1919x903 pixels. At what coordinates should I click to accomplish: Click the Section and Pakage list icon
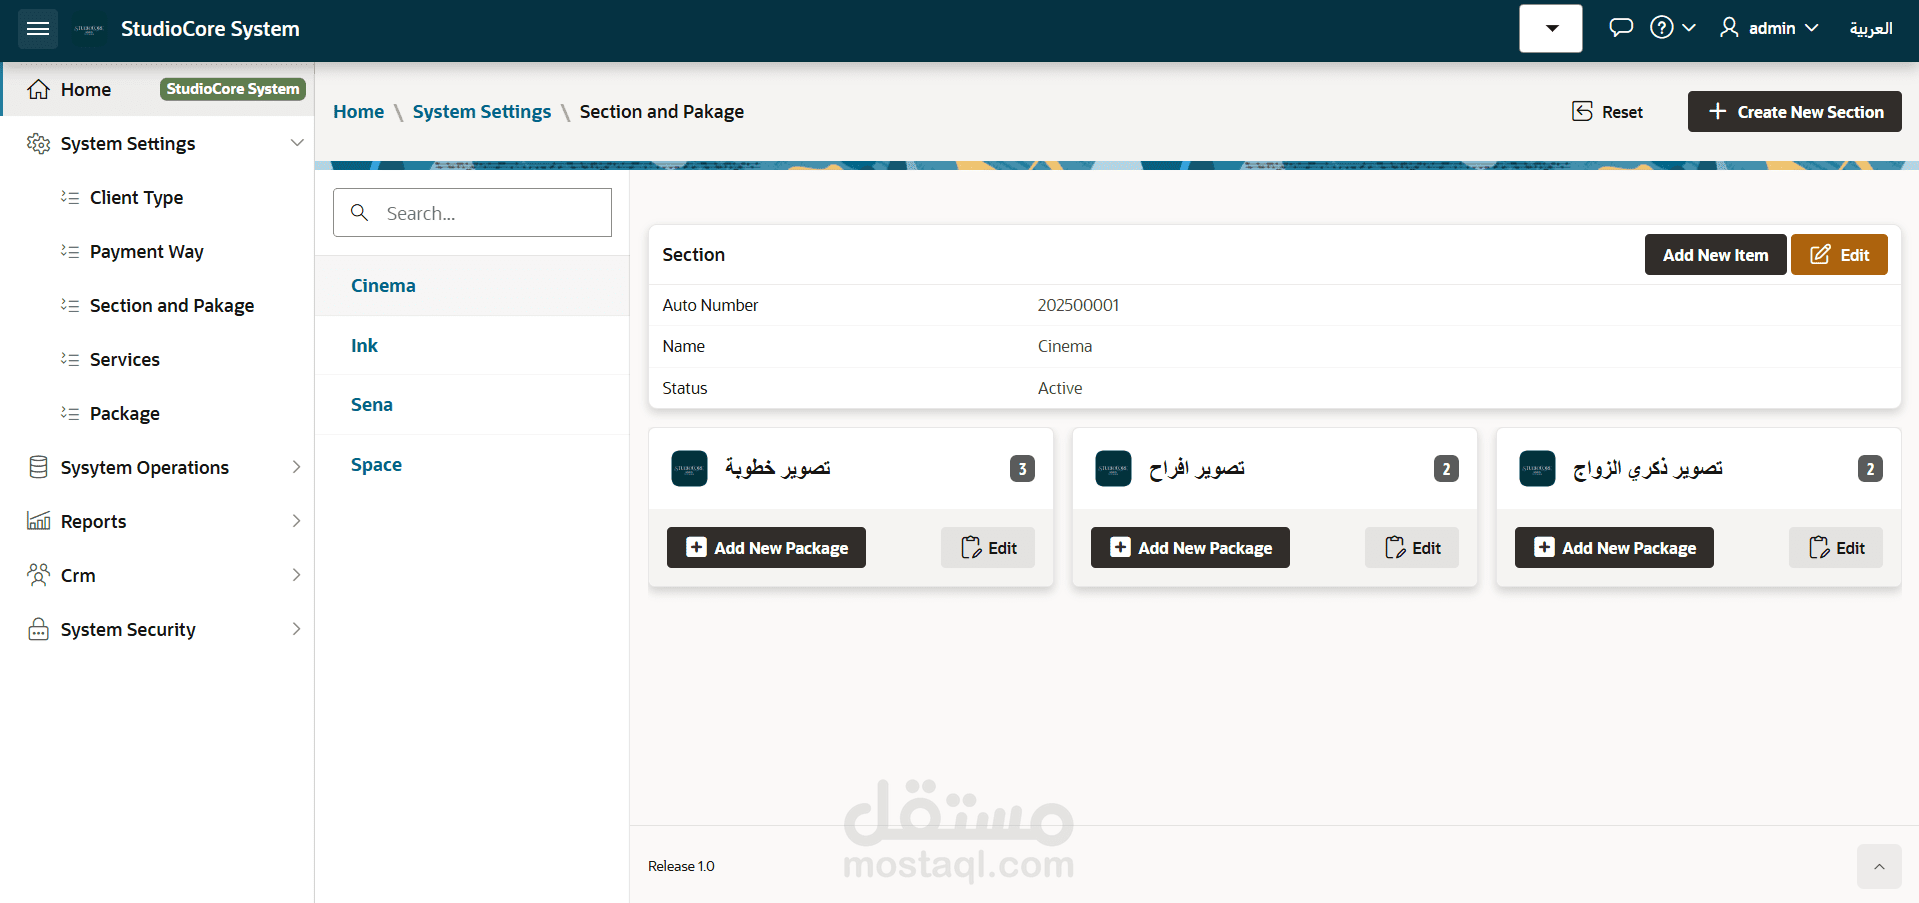[70, 305]
